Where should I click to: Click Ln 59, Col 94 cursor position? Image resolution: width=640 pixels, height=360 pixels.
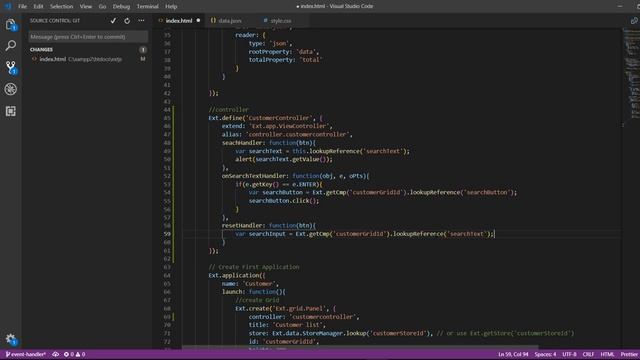513,354
